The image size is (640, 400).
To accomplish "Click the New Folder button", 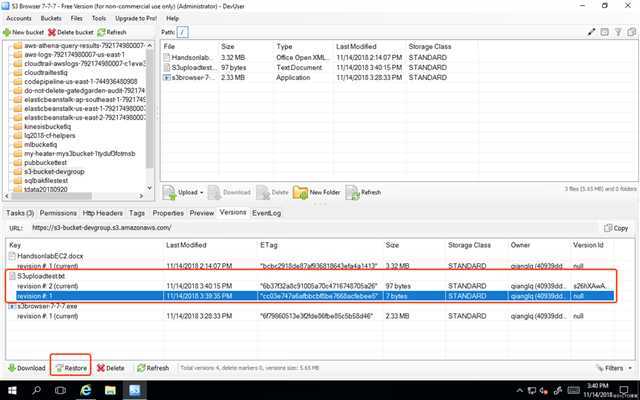I will (x=317, y=192).
